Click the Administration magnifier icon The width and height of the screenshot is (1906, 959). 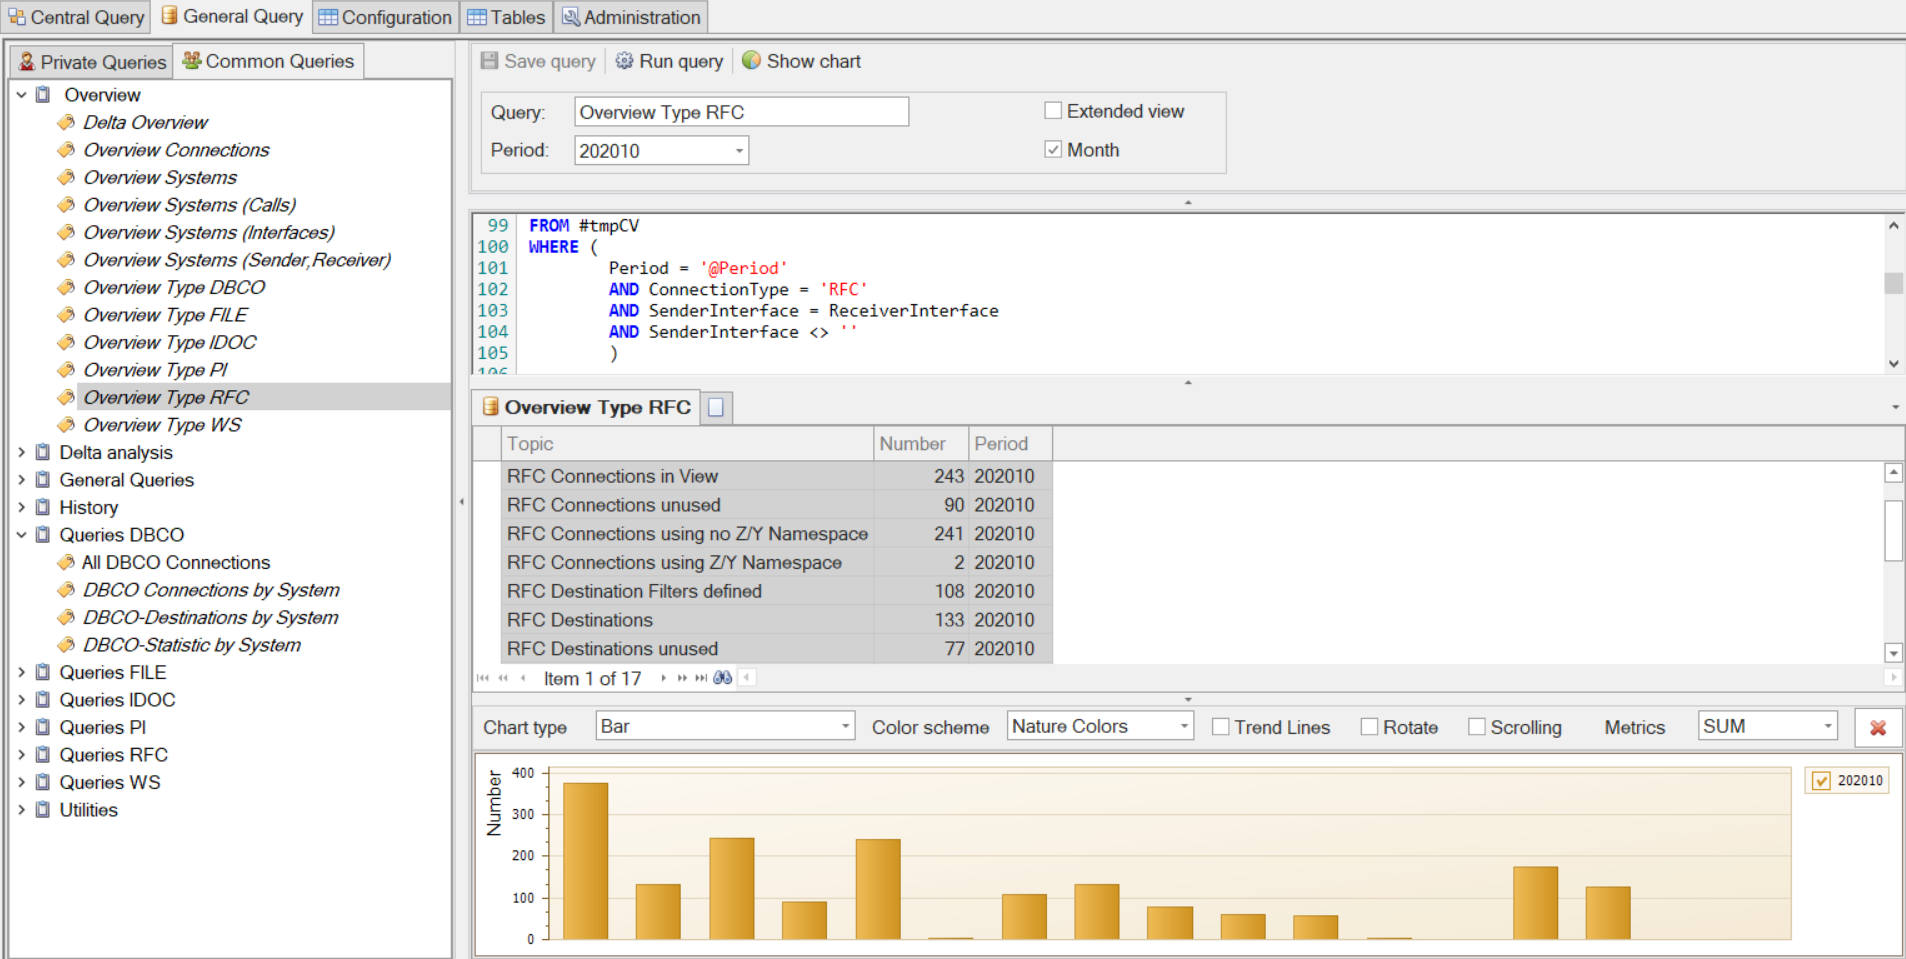[570, 17]
